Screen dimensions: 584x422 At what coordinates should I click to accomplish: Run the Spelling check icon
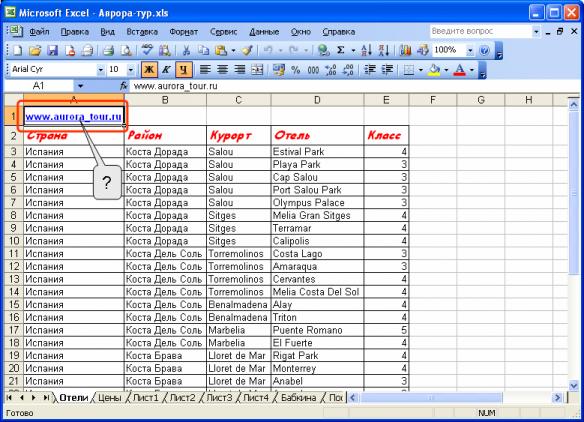tap(147, 50)
